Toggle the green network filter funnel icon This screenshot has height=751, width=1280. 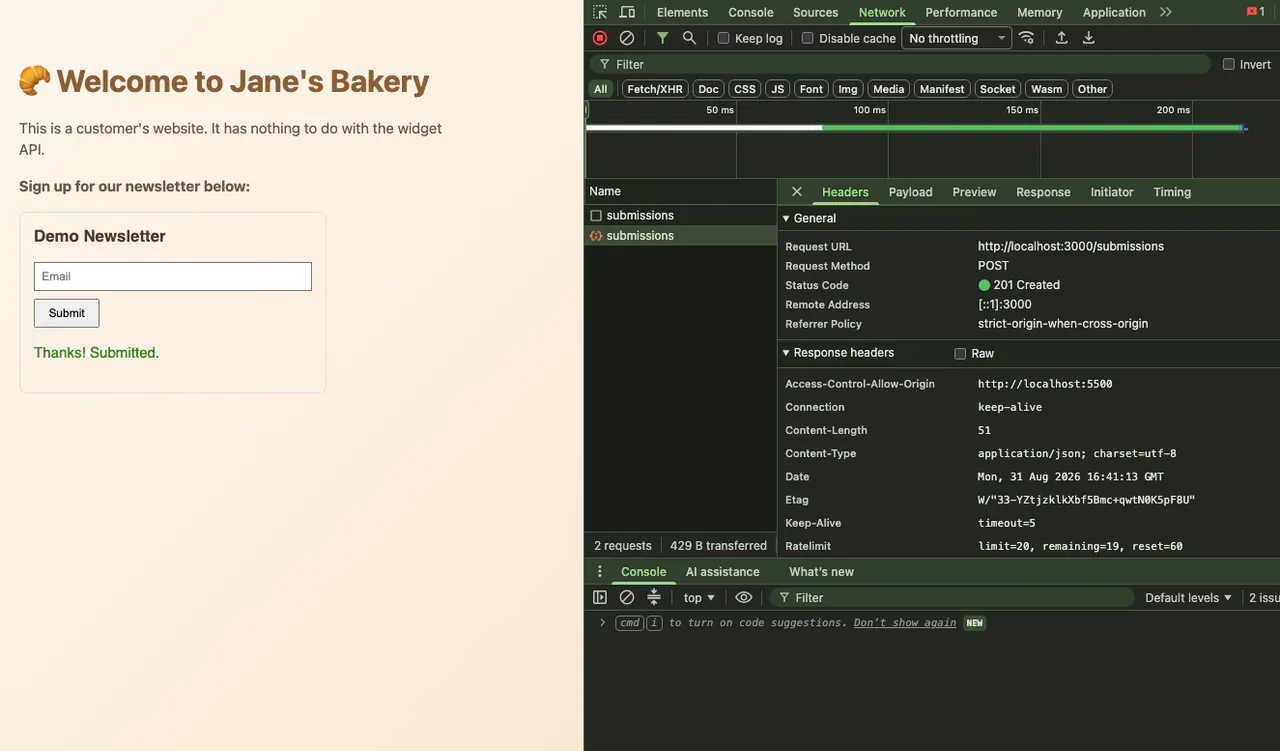(x=662, y=38)
